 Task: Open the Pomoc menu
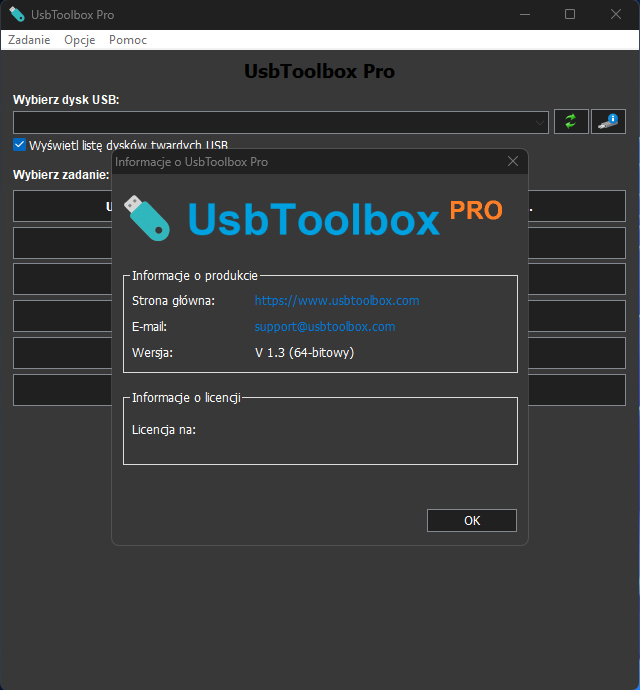(128, 40)
